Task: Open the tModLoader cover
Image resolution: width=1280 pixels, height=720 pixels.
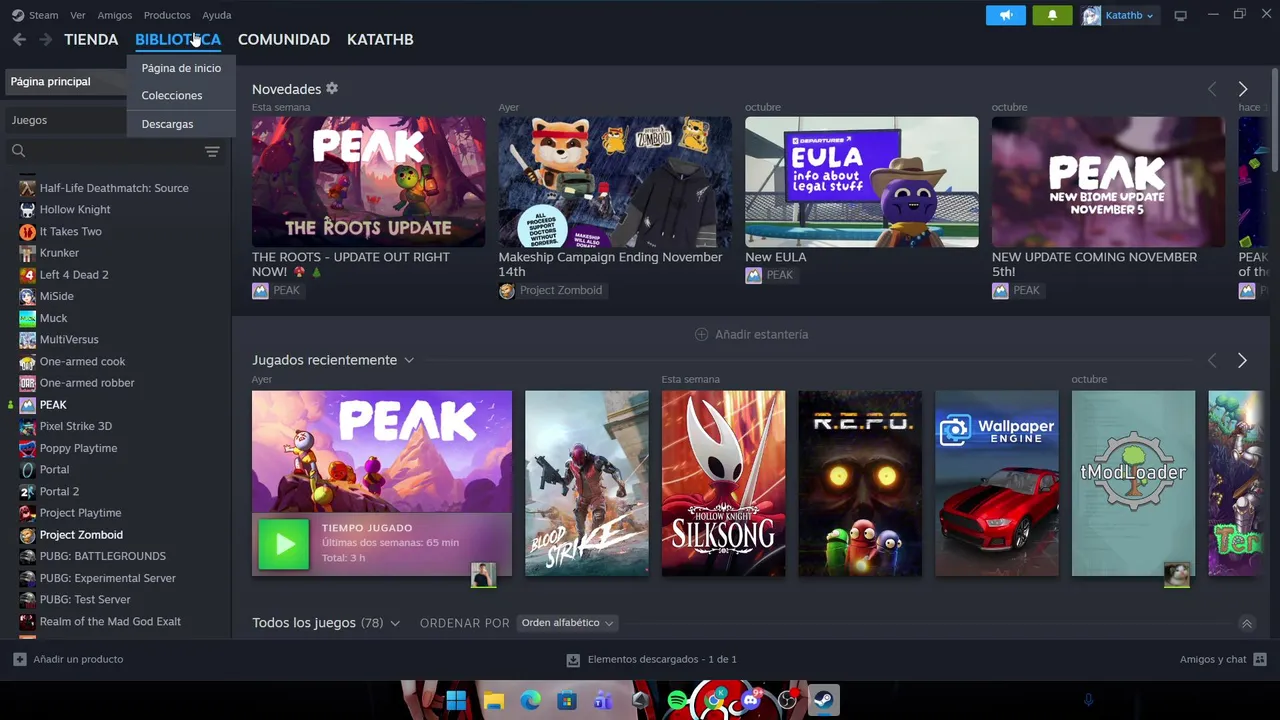Action: click(x=1133, y=483)
